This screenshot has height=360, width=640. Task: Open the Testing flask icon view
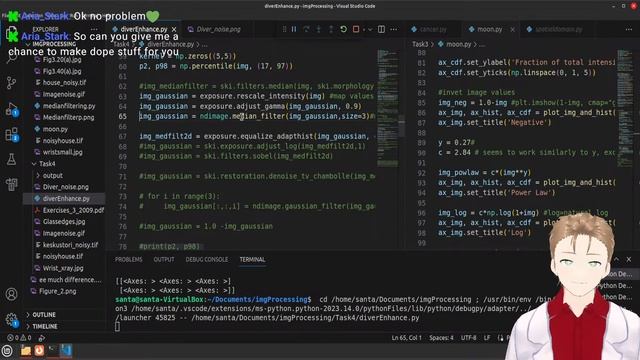[x=11, y=159]
